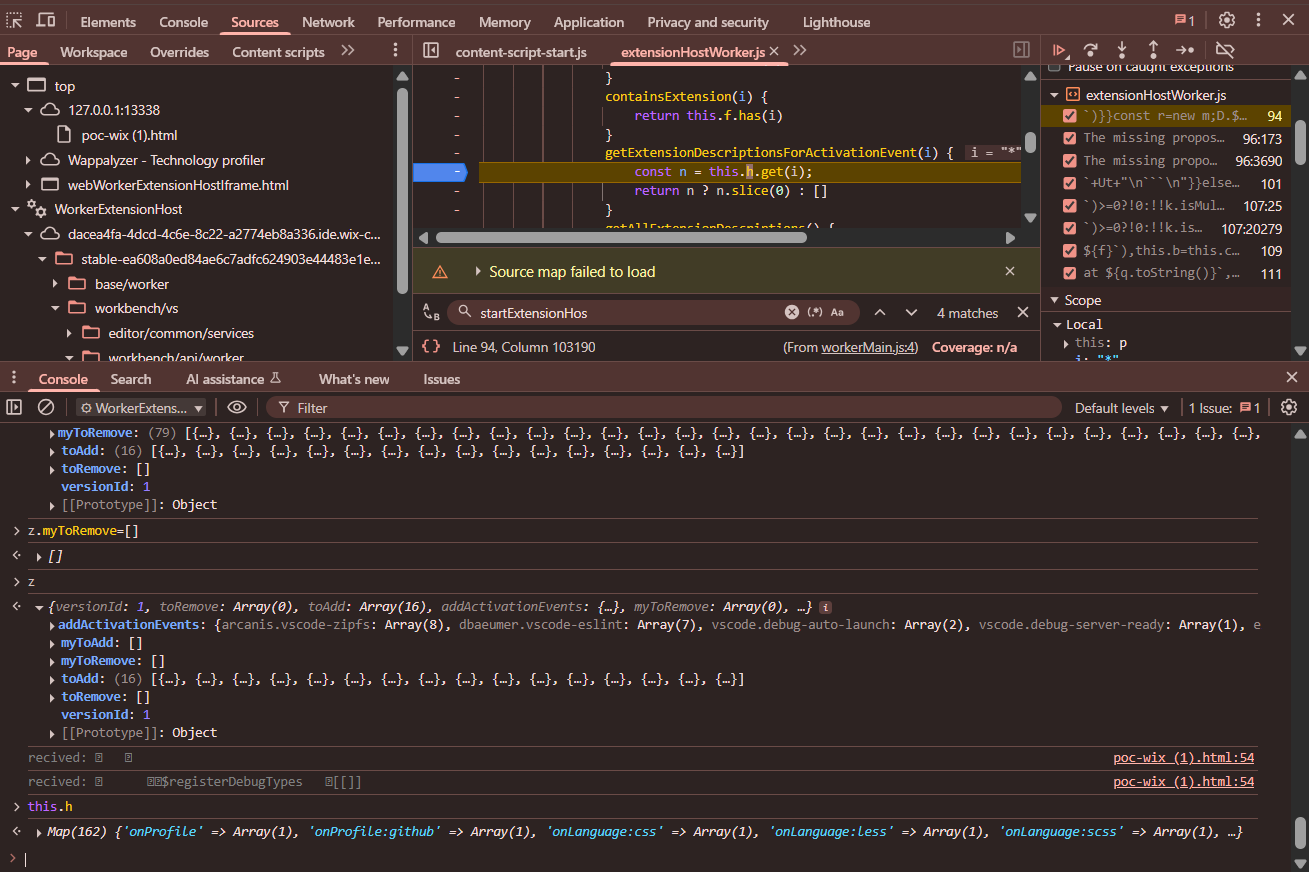Open the Elements tab
The height and width of the screenshot is (872, 1309).
tap(108, 22)
